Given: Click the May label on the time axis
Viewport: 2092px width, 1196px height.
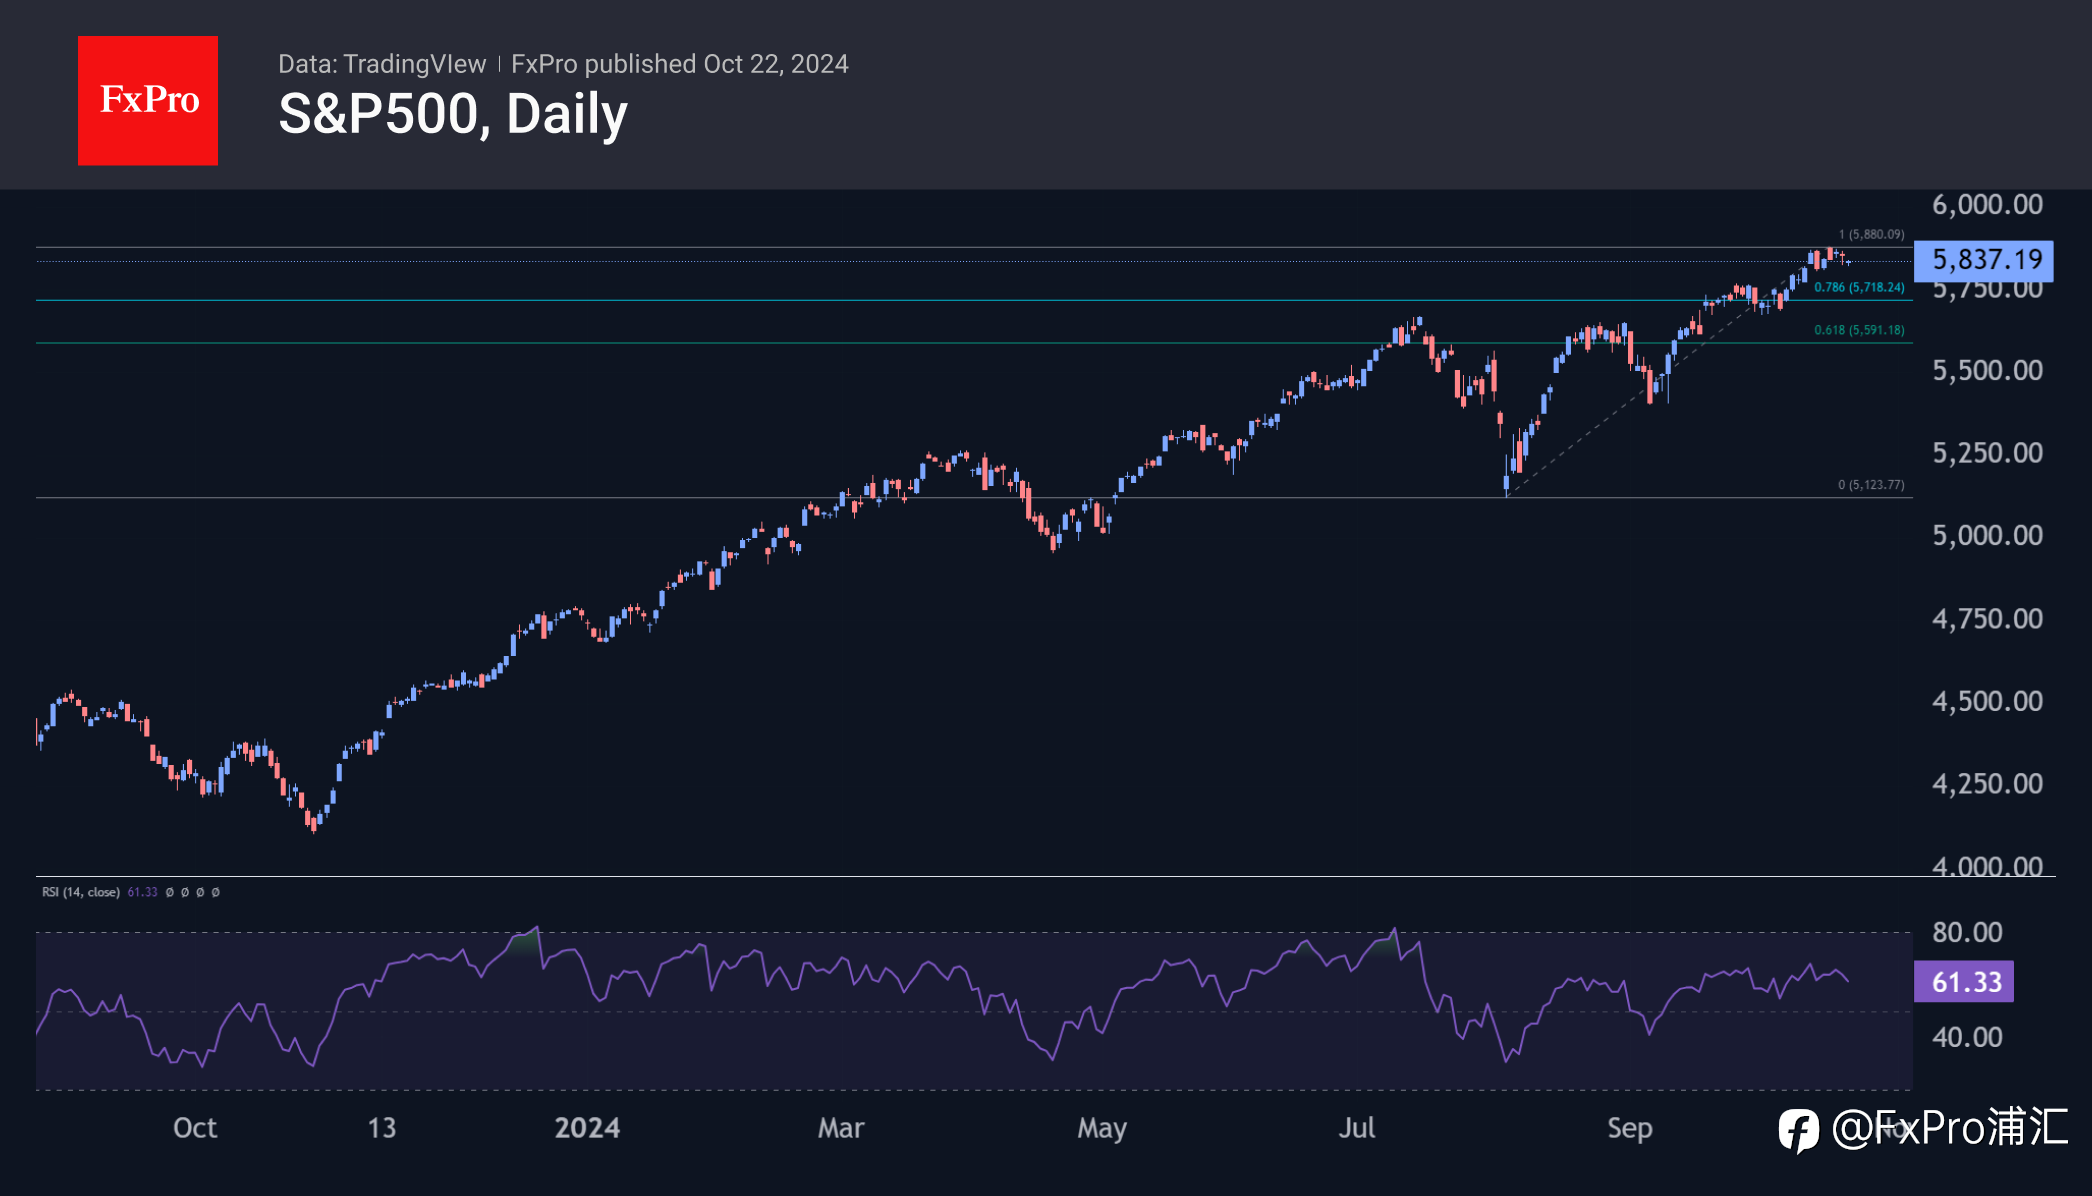Looking at the screenshot, I should coord(1102,1129).
